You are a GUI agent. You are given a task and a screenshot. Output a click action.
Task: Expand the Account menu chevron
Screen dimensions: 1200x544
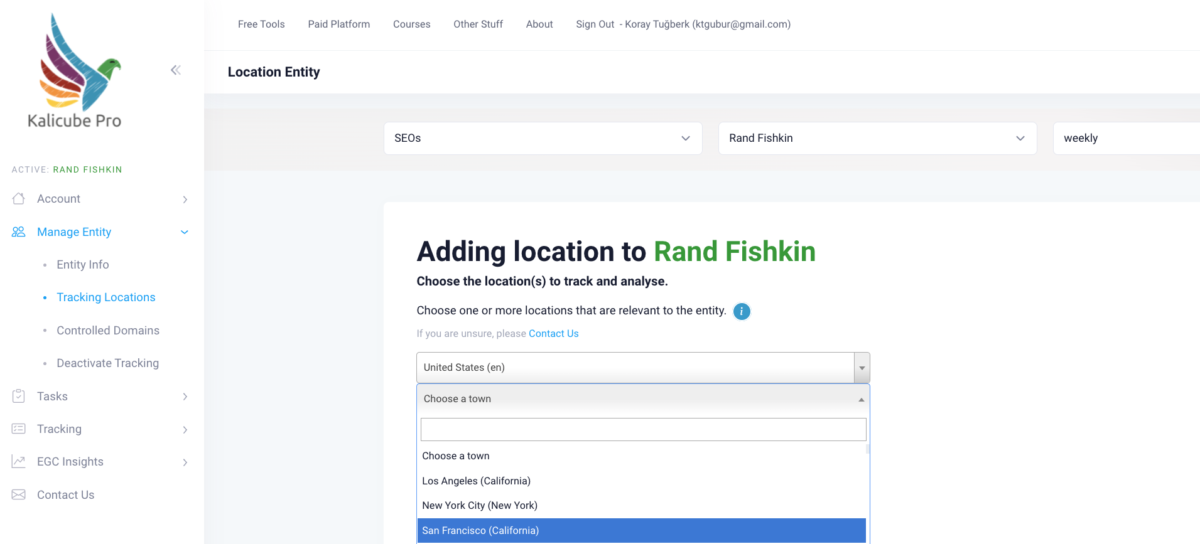185,200
